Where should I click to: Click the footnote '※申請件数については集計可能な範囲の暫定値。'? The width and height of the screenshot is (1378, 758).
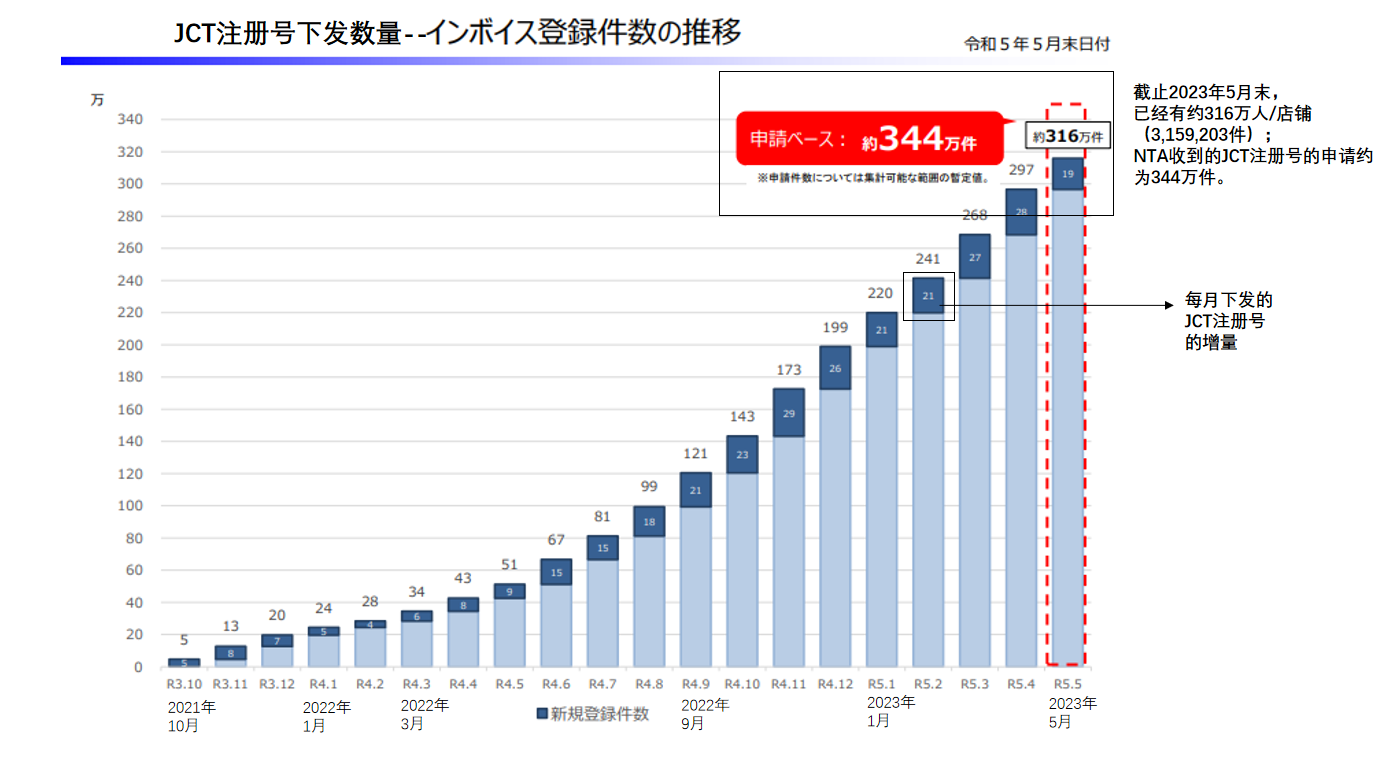point(873,178)
